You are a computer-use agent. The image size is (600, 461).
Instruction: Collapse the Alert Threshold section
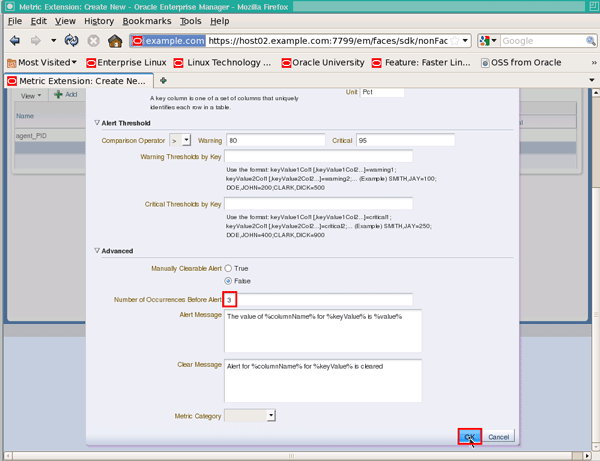[97, 122]
